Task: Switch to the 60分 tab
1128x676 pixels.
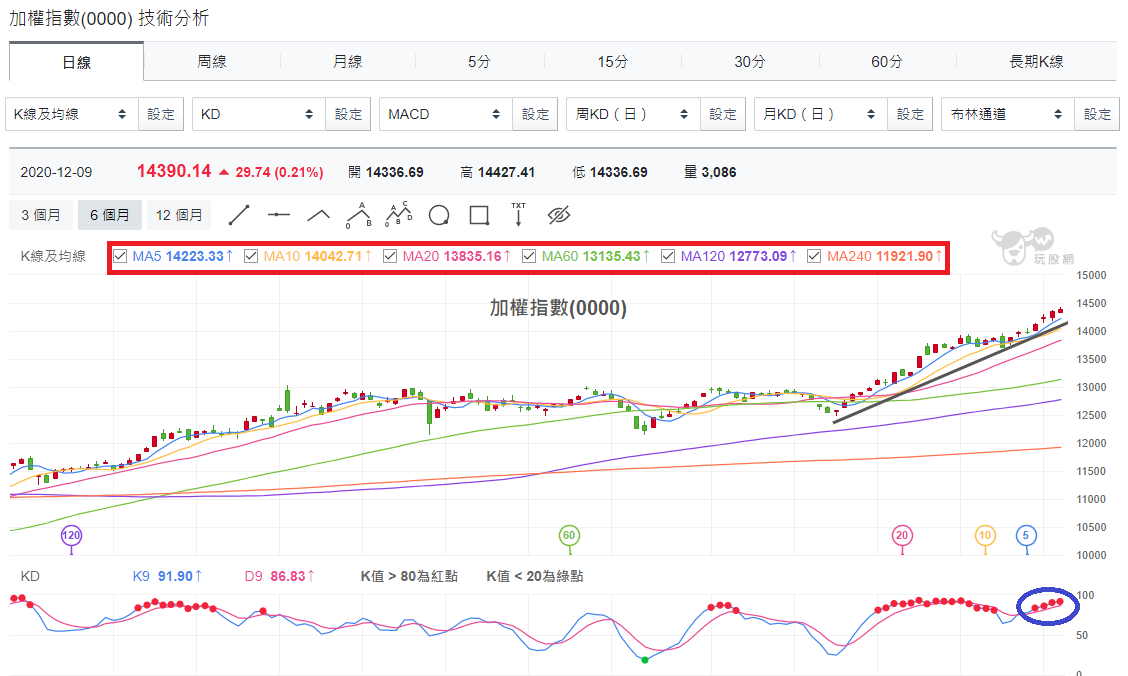Action: [x=887, y=62]
